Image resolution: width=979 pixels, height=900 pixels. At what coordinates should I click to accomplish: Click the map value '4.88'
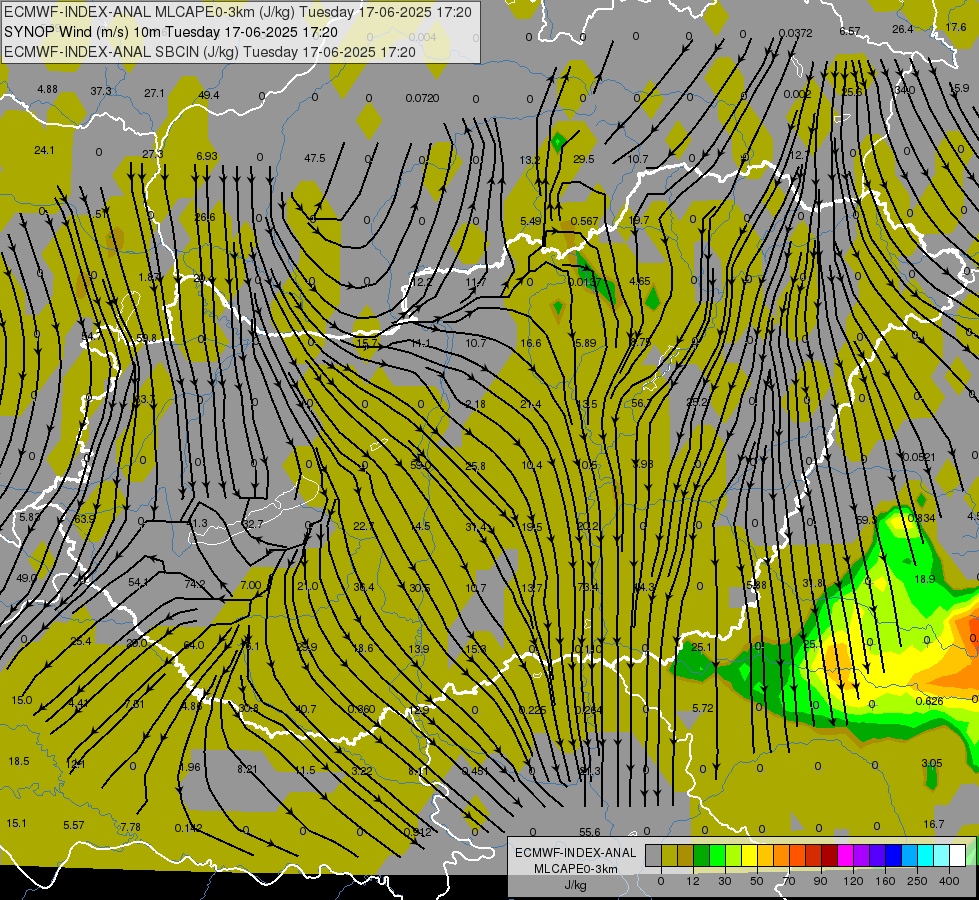[47, 89]
